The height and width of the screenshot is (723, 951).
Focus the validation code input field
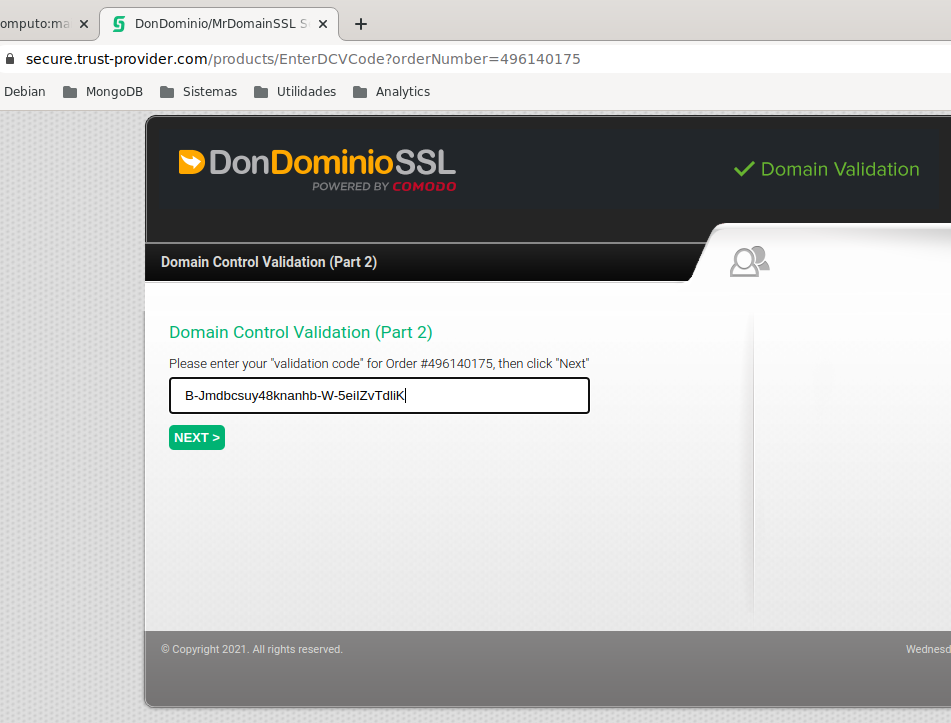pos(379,396)
